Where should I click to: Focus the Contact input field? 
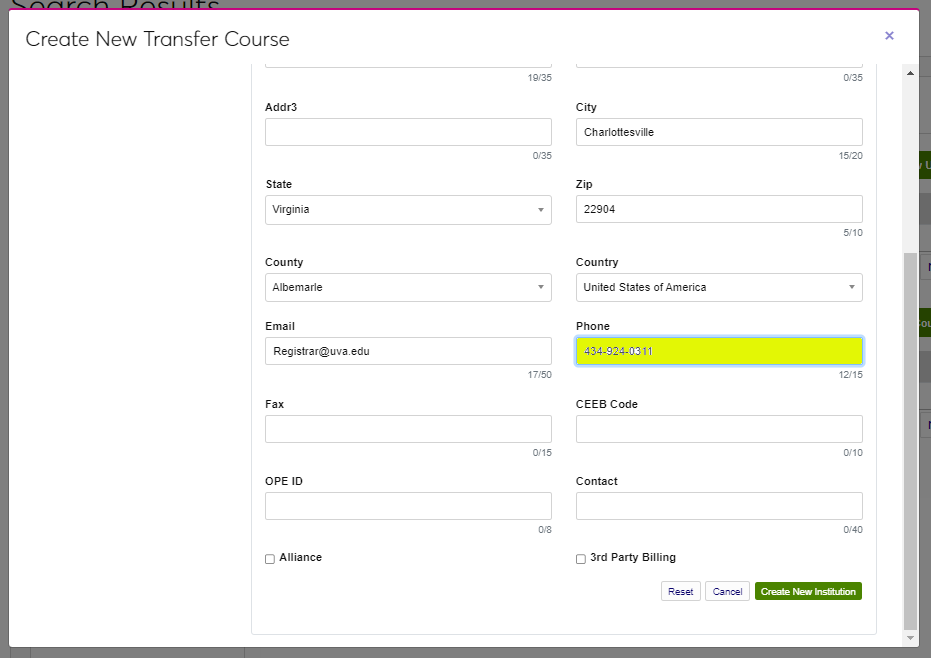(719, 506)
